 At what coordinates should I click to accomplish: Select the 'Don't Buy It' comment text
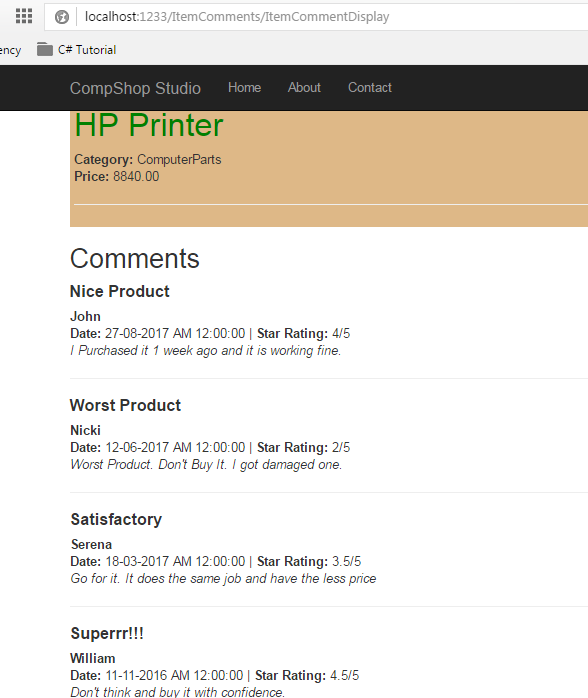click(x=206, y=465)
